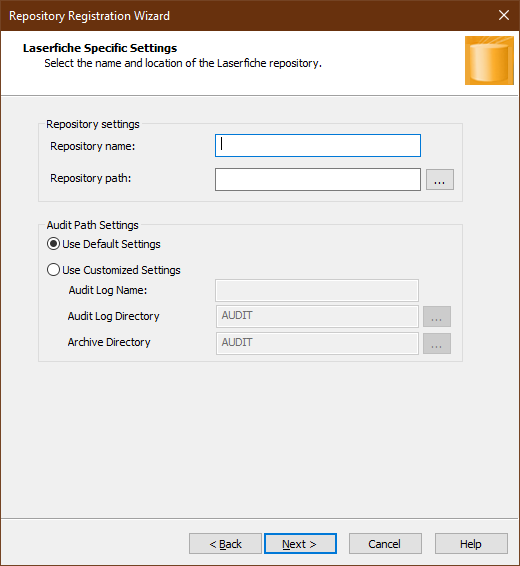520x566 pixels.
Task: Click the Audit Path Settings group label
Action: pyautogui.click(x=92, y=225)
